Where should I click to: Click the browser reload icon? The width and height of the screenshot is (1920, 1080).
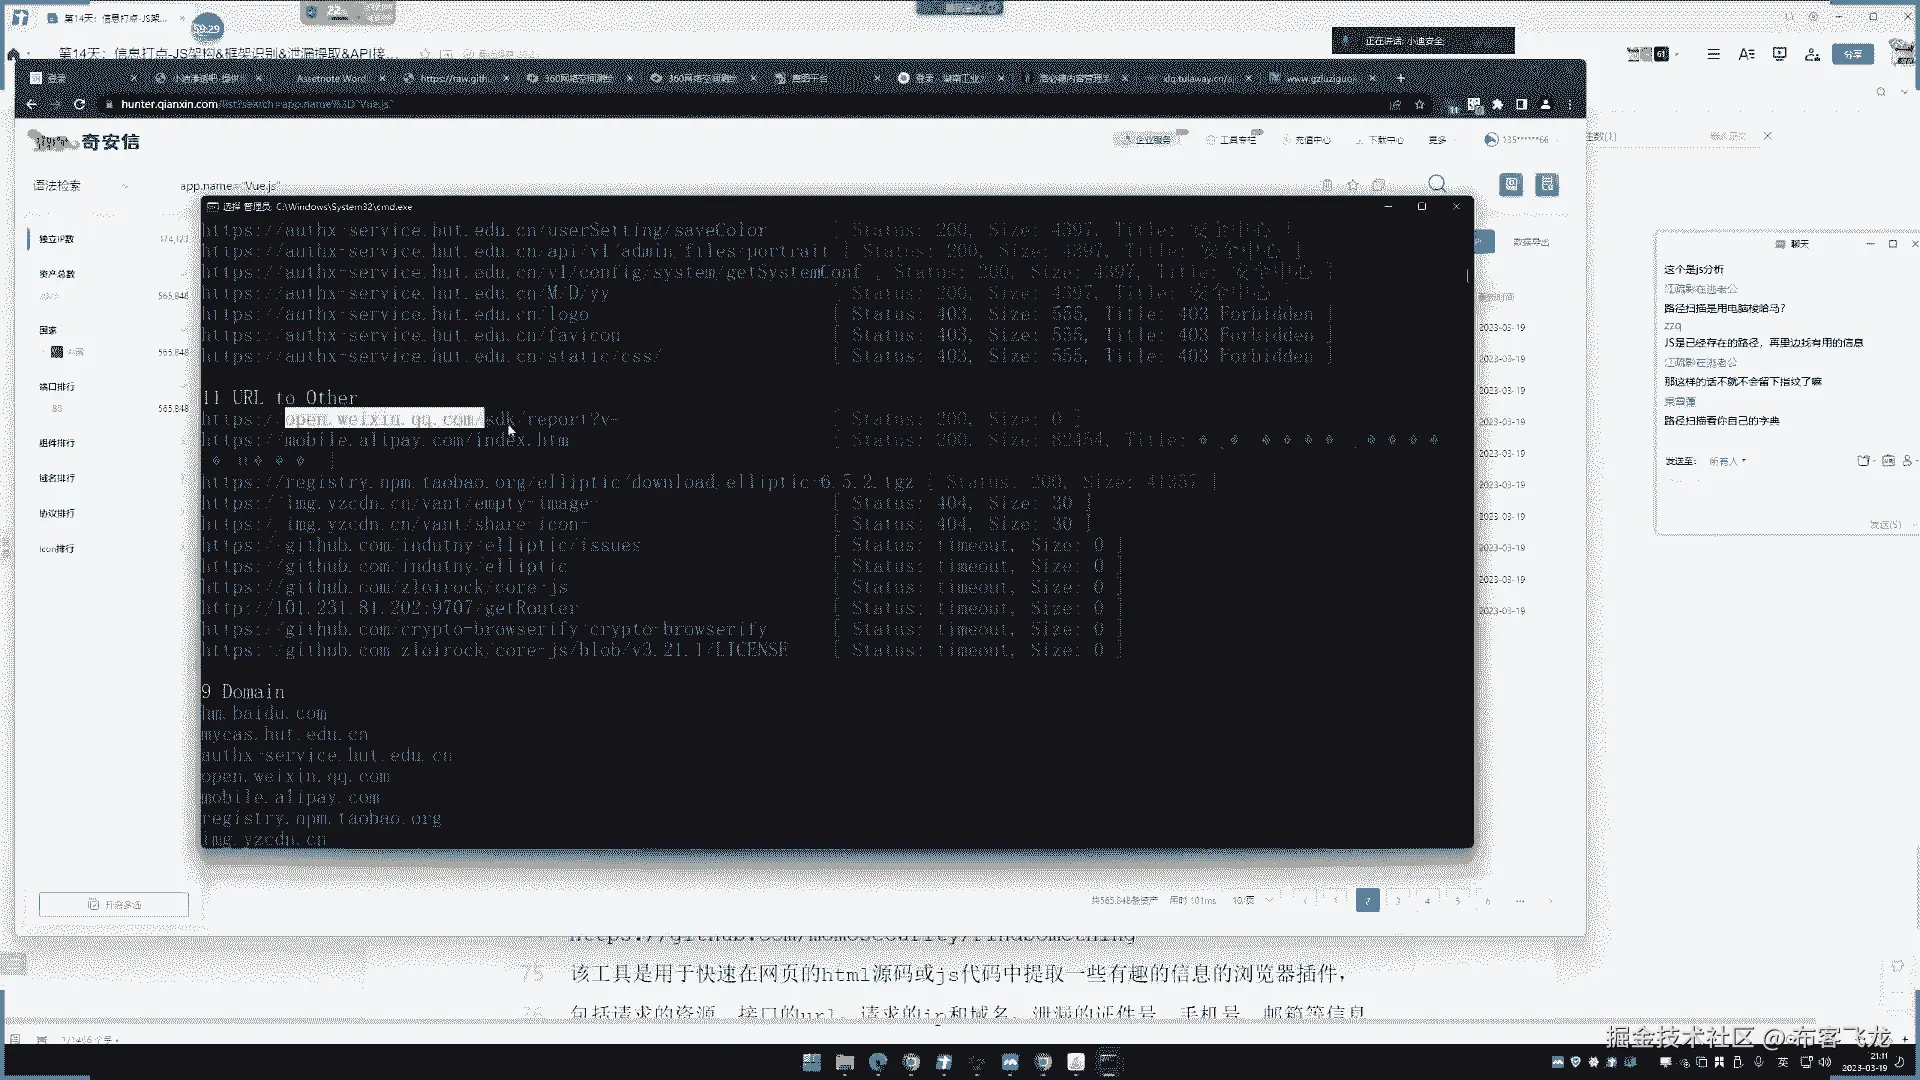(x=79, y=104)
